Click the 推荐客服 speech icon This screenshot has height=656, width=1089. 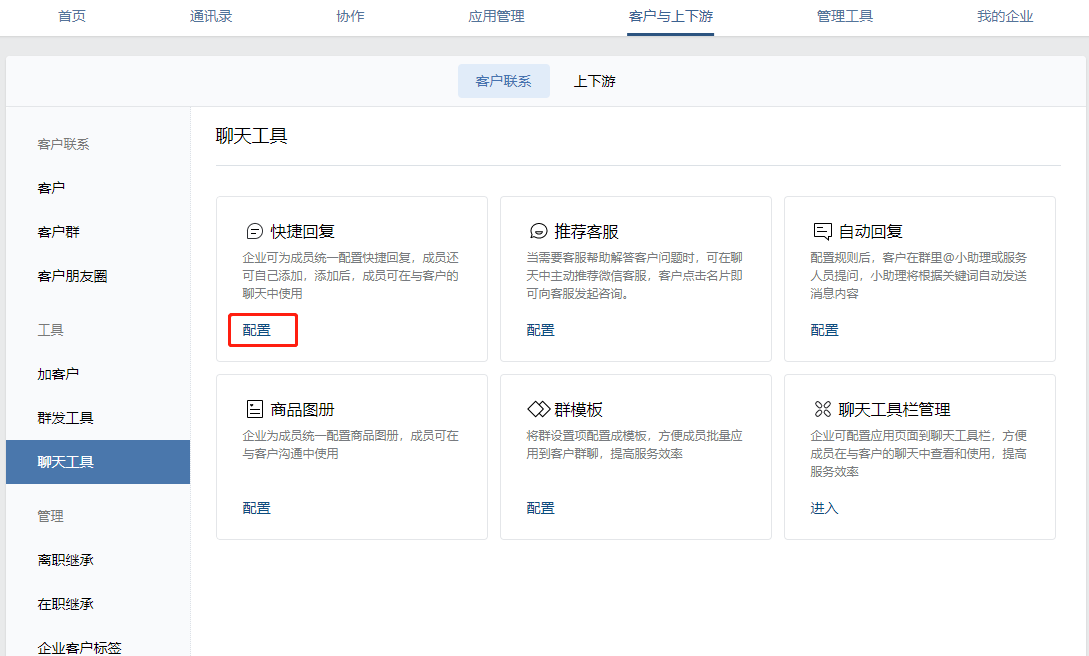[x=540, y=229]
